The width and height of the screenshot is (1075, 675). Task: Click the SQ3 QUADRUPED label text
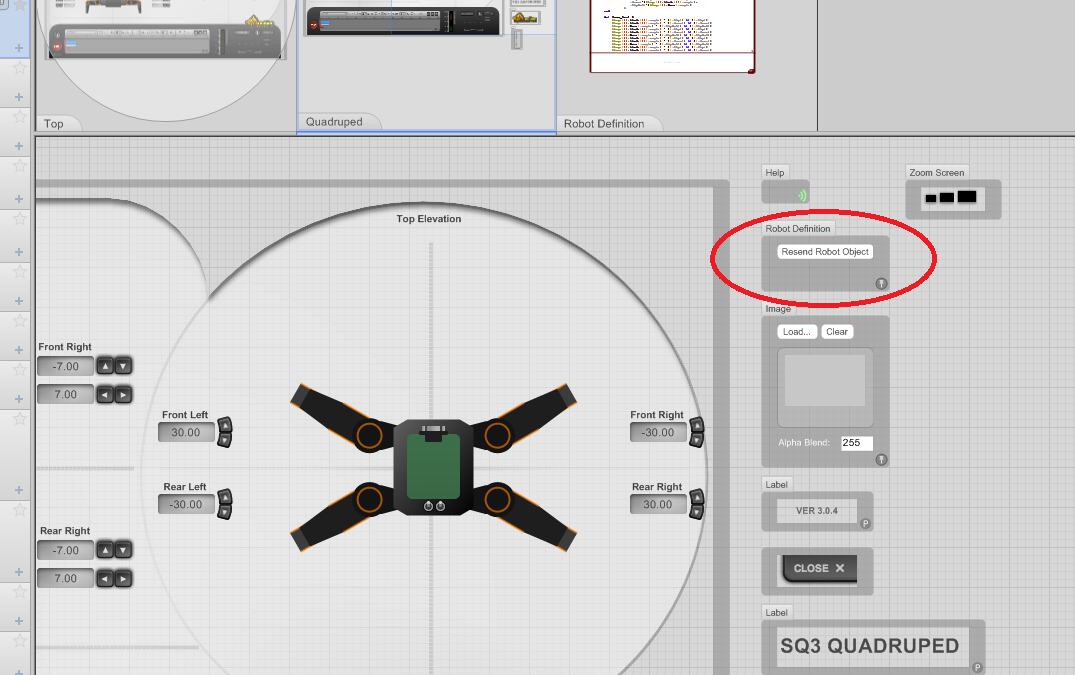coord(869,646)
